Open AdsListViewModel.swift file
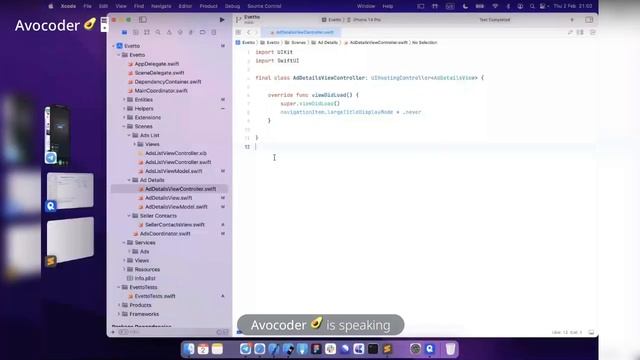 [x=173, y=171]
